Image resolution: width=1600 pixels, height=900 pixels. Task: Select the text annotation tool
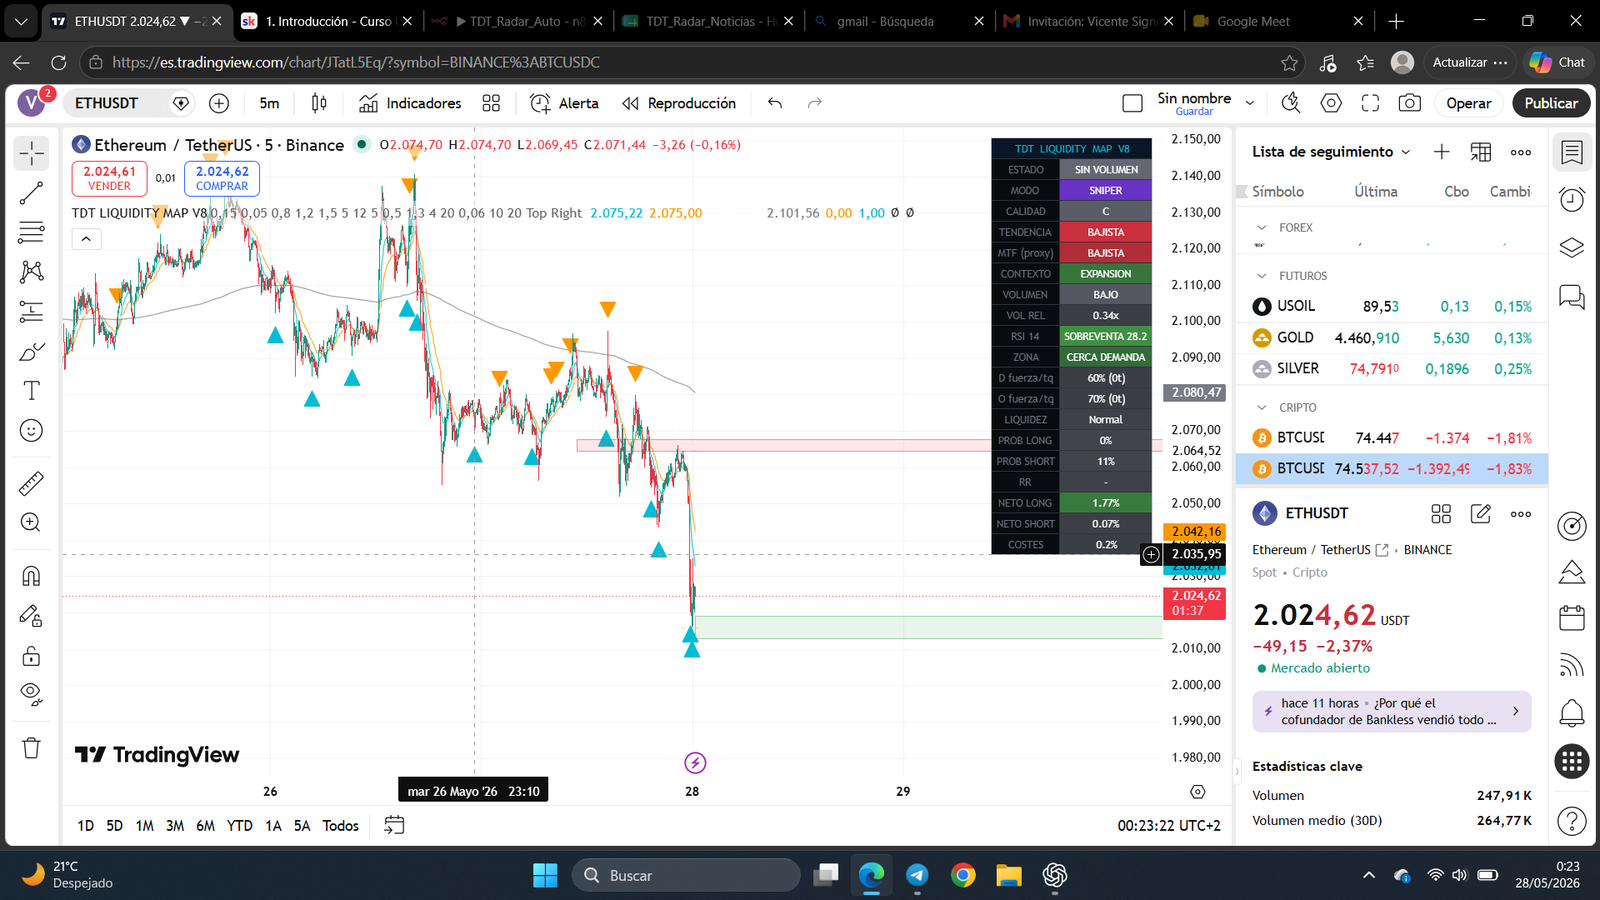pyautogui.click(x=32, y=391)
